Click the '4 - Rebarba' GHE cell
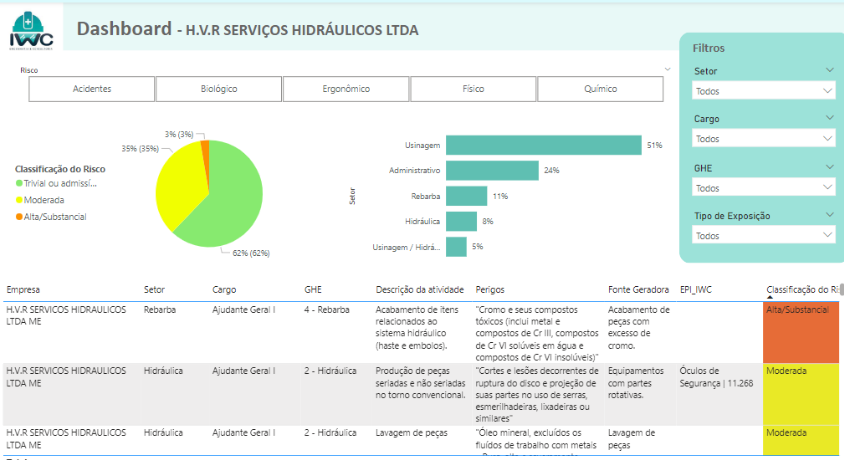Viewport: 844px width, 460px height. click(327, 310)
